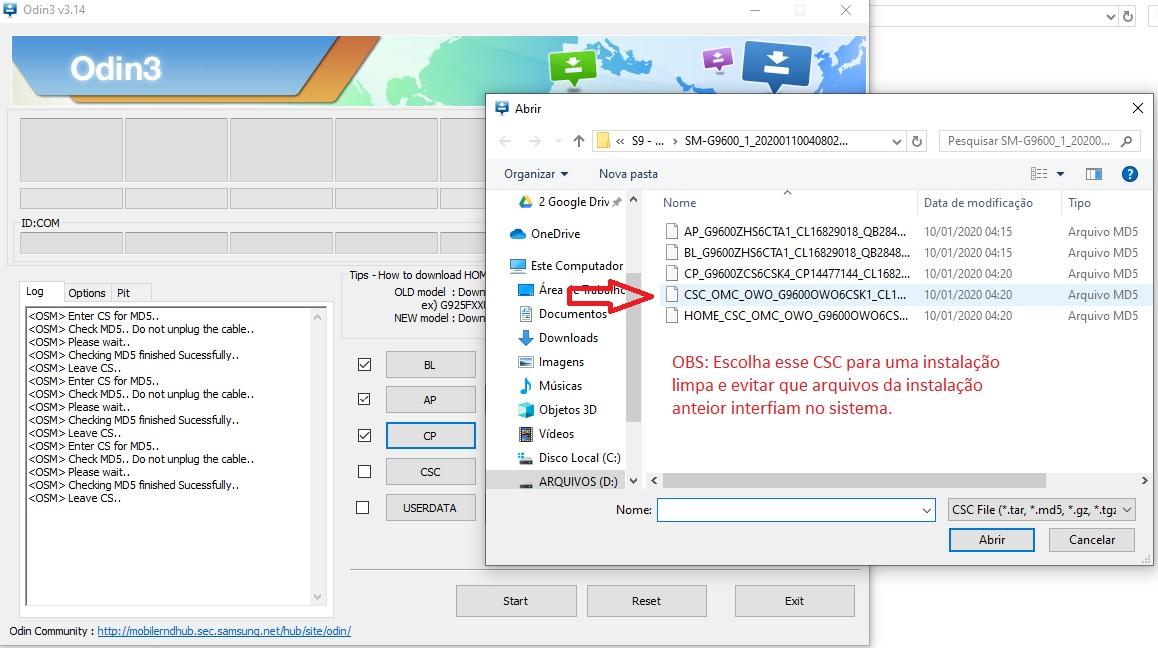Select Este Computador in navigation pane

(x=566, y=265)
